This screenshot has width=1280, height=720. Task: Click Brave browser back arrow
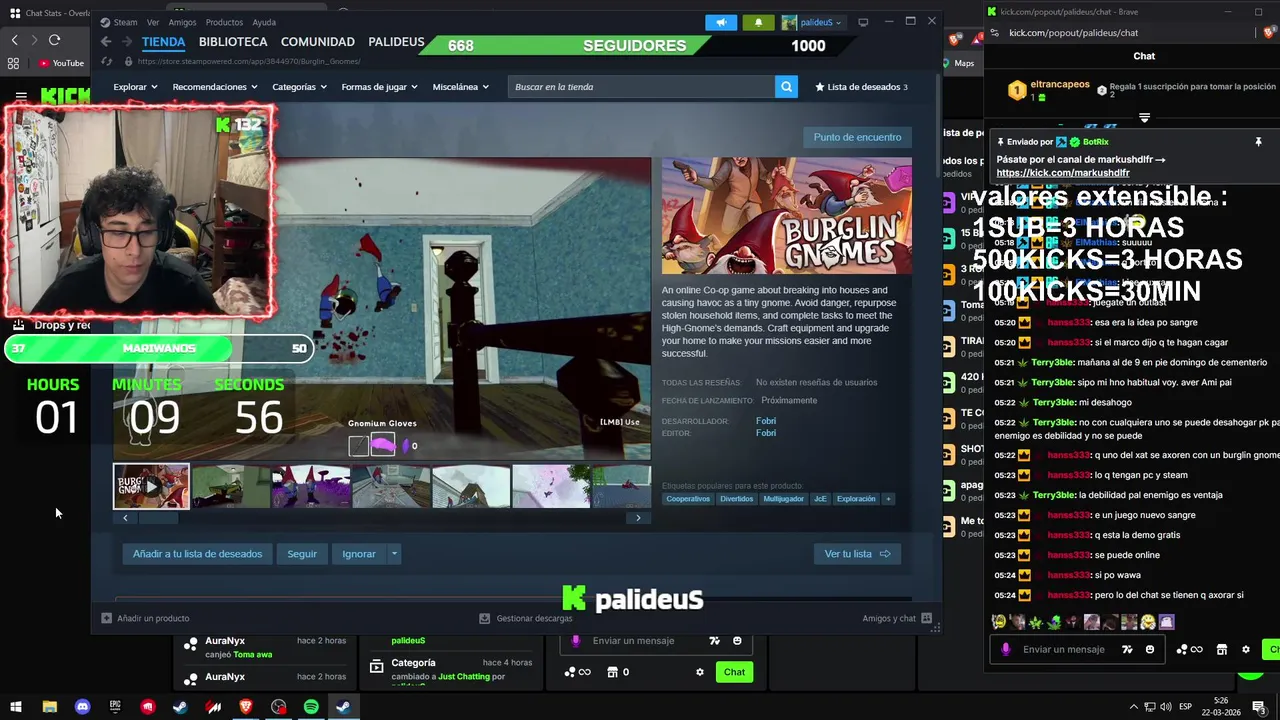14,40
